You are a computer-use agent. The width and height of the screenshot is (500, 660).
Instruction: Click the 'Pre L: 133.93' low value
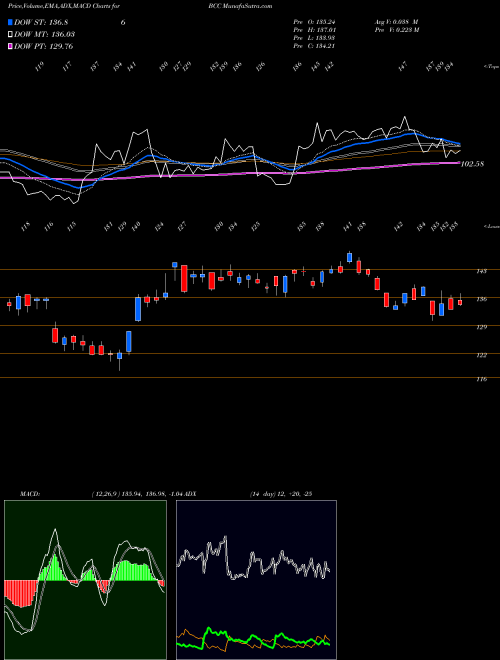point(314,38)
